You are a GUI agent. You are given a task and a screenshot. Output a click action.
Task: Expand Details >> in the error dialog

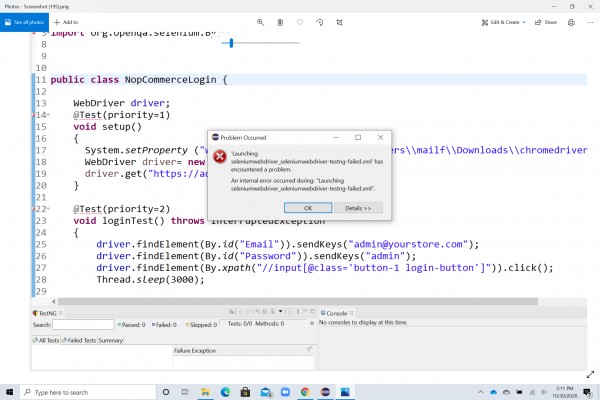tap(358, 208)
